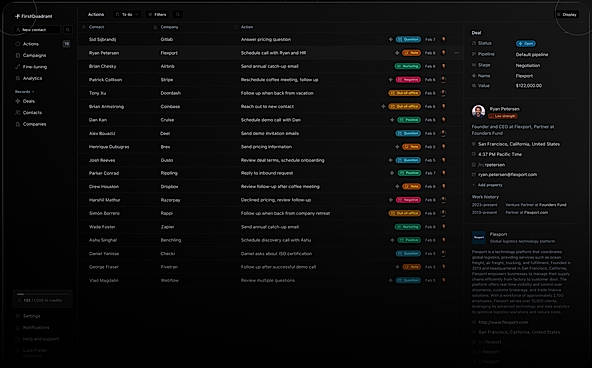Open Help and support
592x368 pixels.
point(41,339)
